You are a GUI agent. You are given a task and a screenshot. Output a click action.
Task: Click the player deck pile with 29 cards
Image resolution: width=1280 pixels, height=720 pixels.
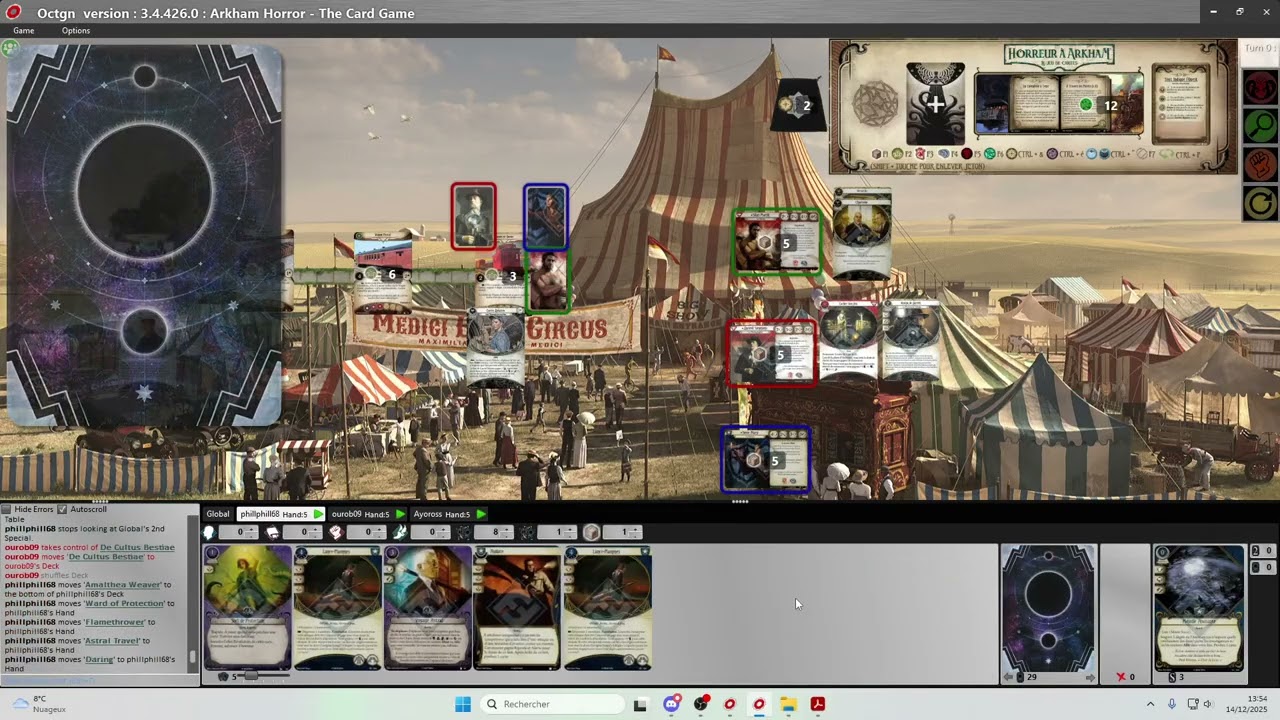click(1048, 608)
